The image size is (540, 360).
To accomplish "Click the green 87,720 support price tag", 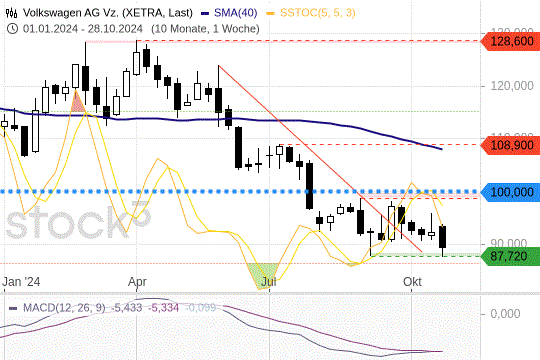I will (x=510, y=256).
